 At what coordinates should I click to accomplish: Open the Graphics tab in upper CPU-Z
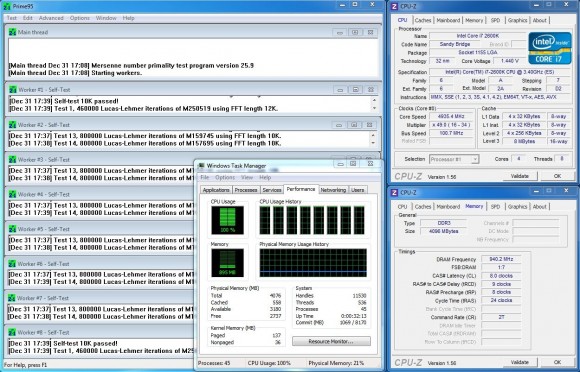[x=517, y=20]
